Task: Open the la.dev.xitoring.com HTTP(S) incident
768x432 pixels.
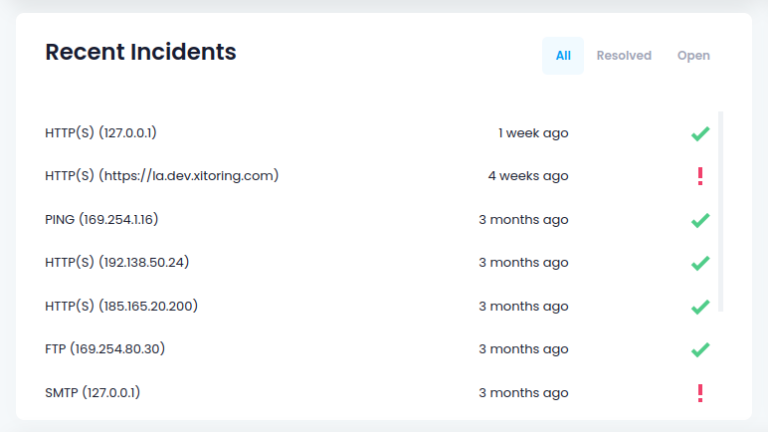Action: [x=161, y=176]
